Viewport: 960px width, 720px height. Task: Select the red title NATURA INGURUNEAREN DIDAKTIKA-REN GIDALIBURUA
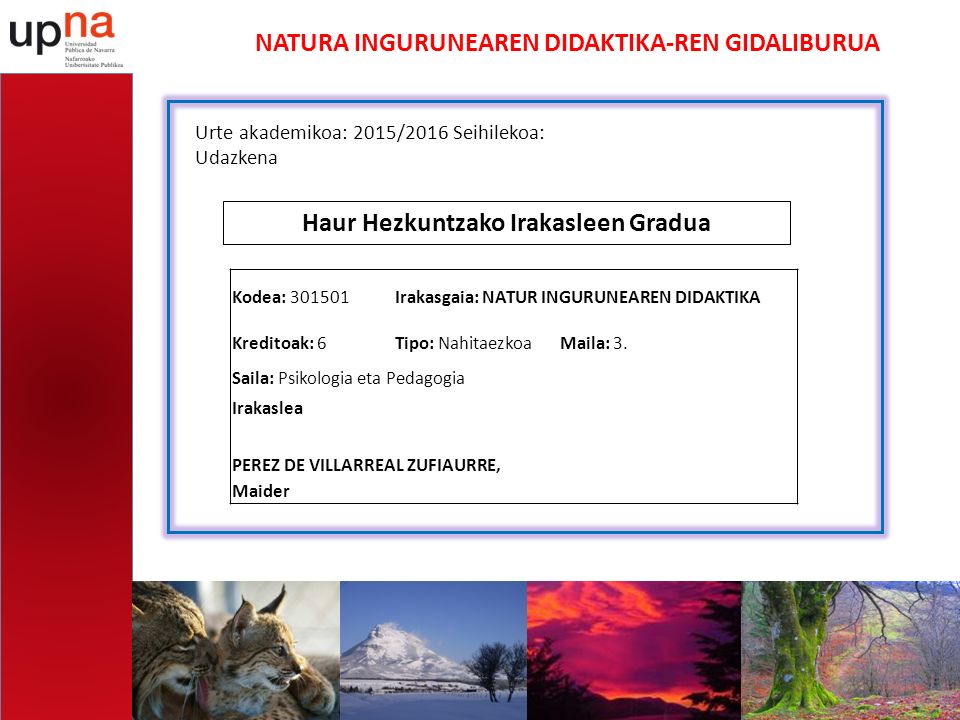568,43
